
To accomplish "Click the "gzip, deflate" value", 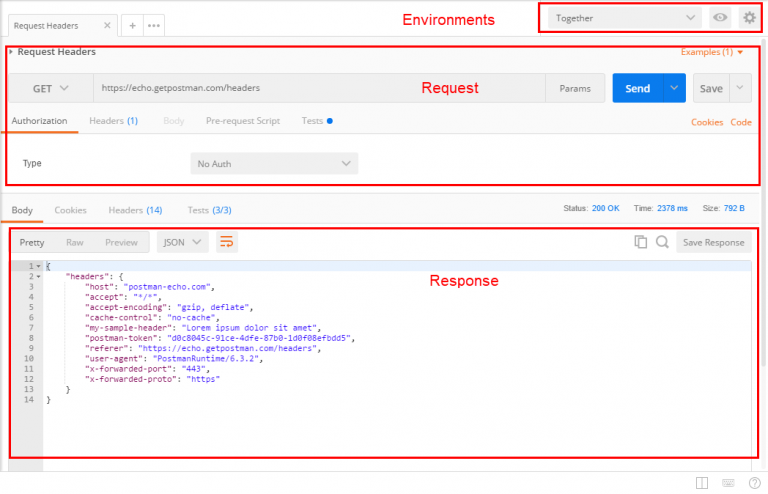I will 213,307.
